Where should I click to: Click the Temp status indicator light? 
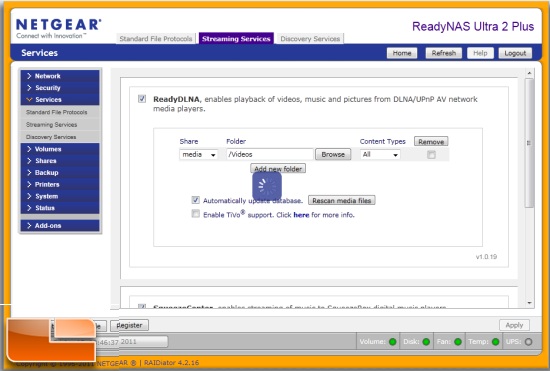495,342
